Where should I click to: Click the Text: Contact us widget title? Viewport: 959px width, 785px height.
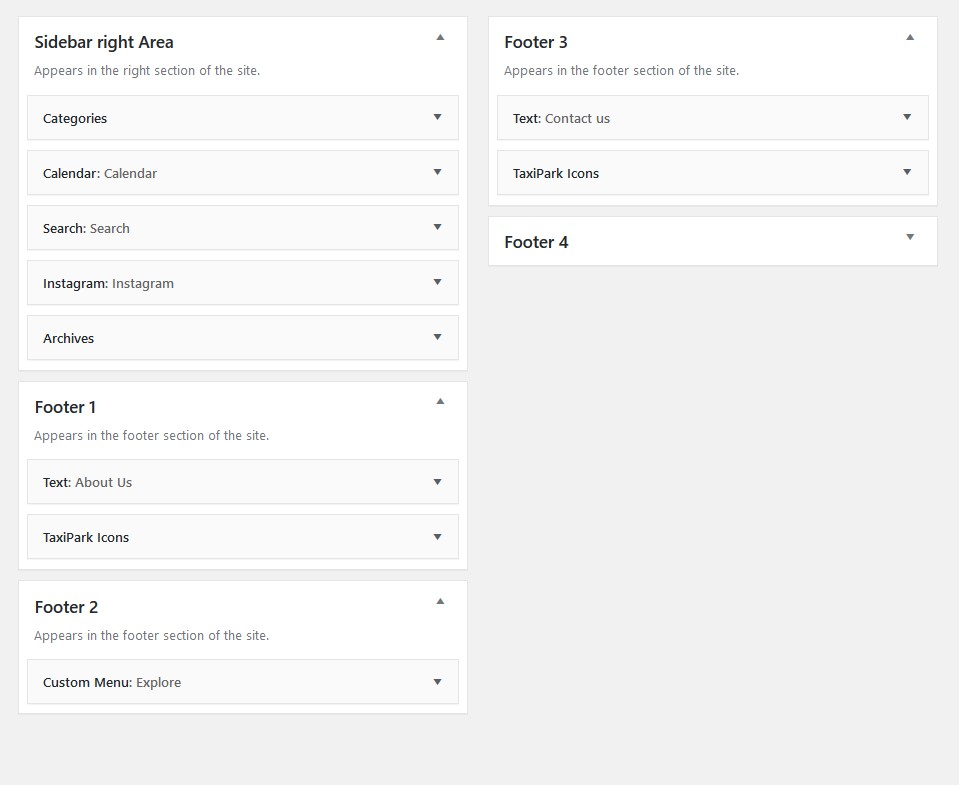[561, 119]
